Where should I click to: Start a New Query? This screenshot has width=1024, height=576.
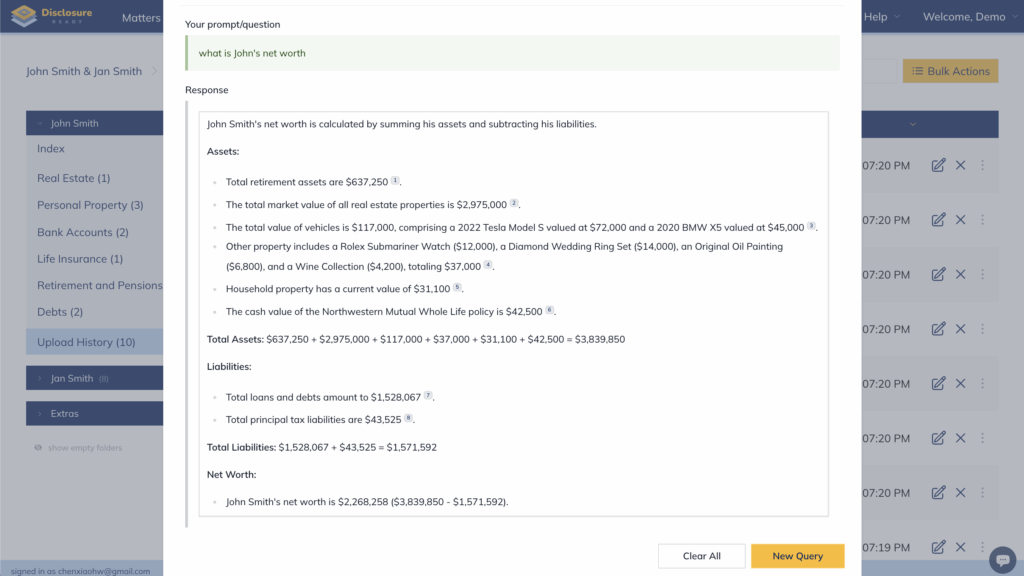(x=797, y=556)
